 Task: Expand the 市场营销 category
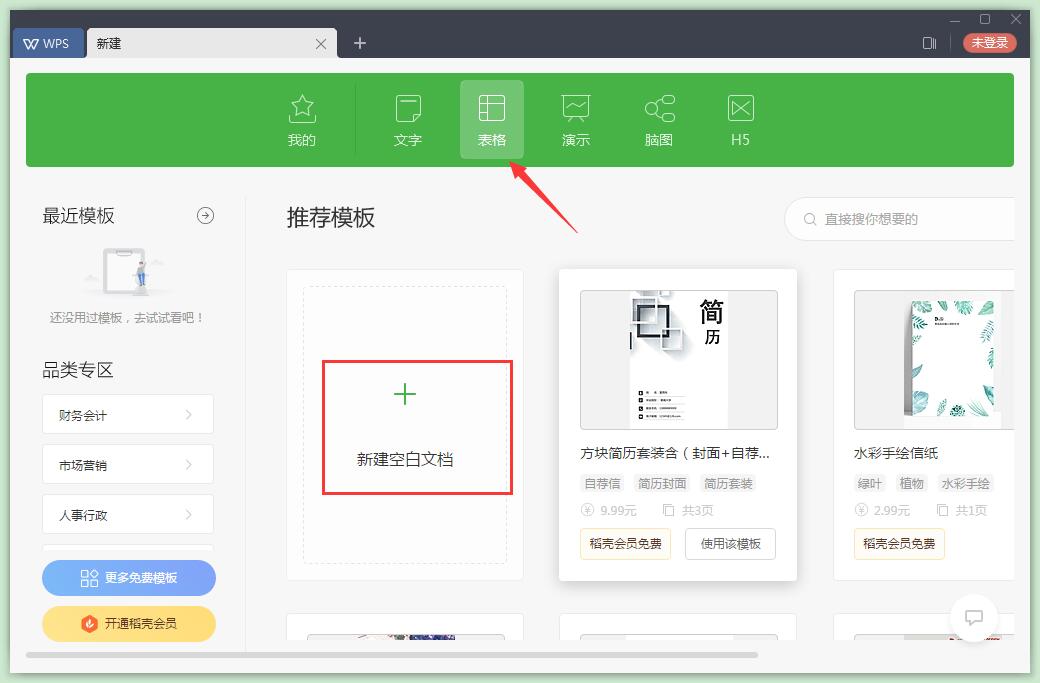pyautogui.click(x=127, y=464)
